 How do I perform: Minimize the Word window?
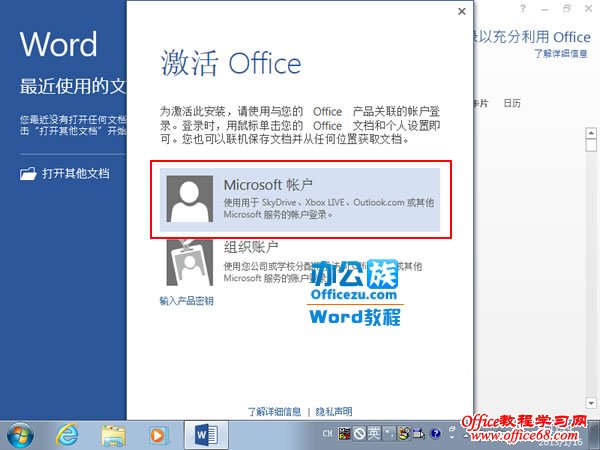pyautogui.click(x=545, y=8)
